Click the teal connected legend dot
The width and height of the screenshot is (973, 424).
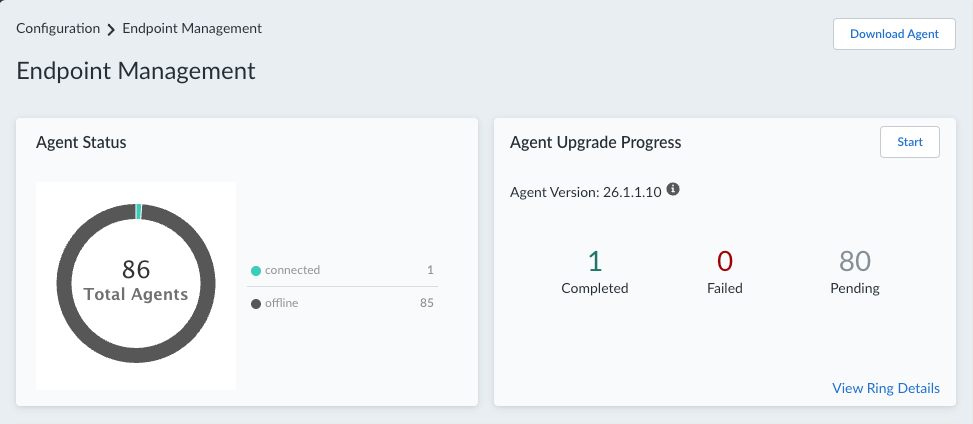coord(256,271)
